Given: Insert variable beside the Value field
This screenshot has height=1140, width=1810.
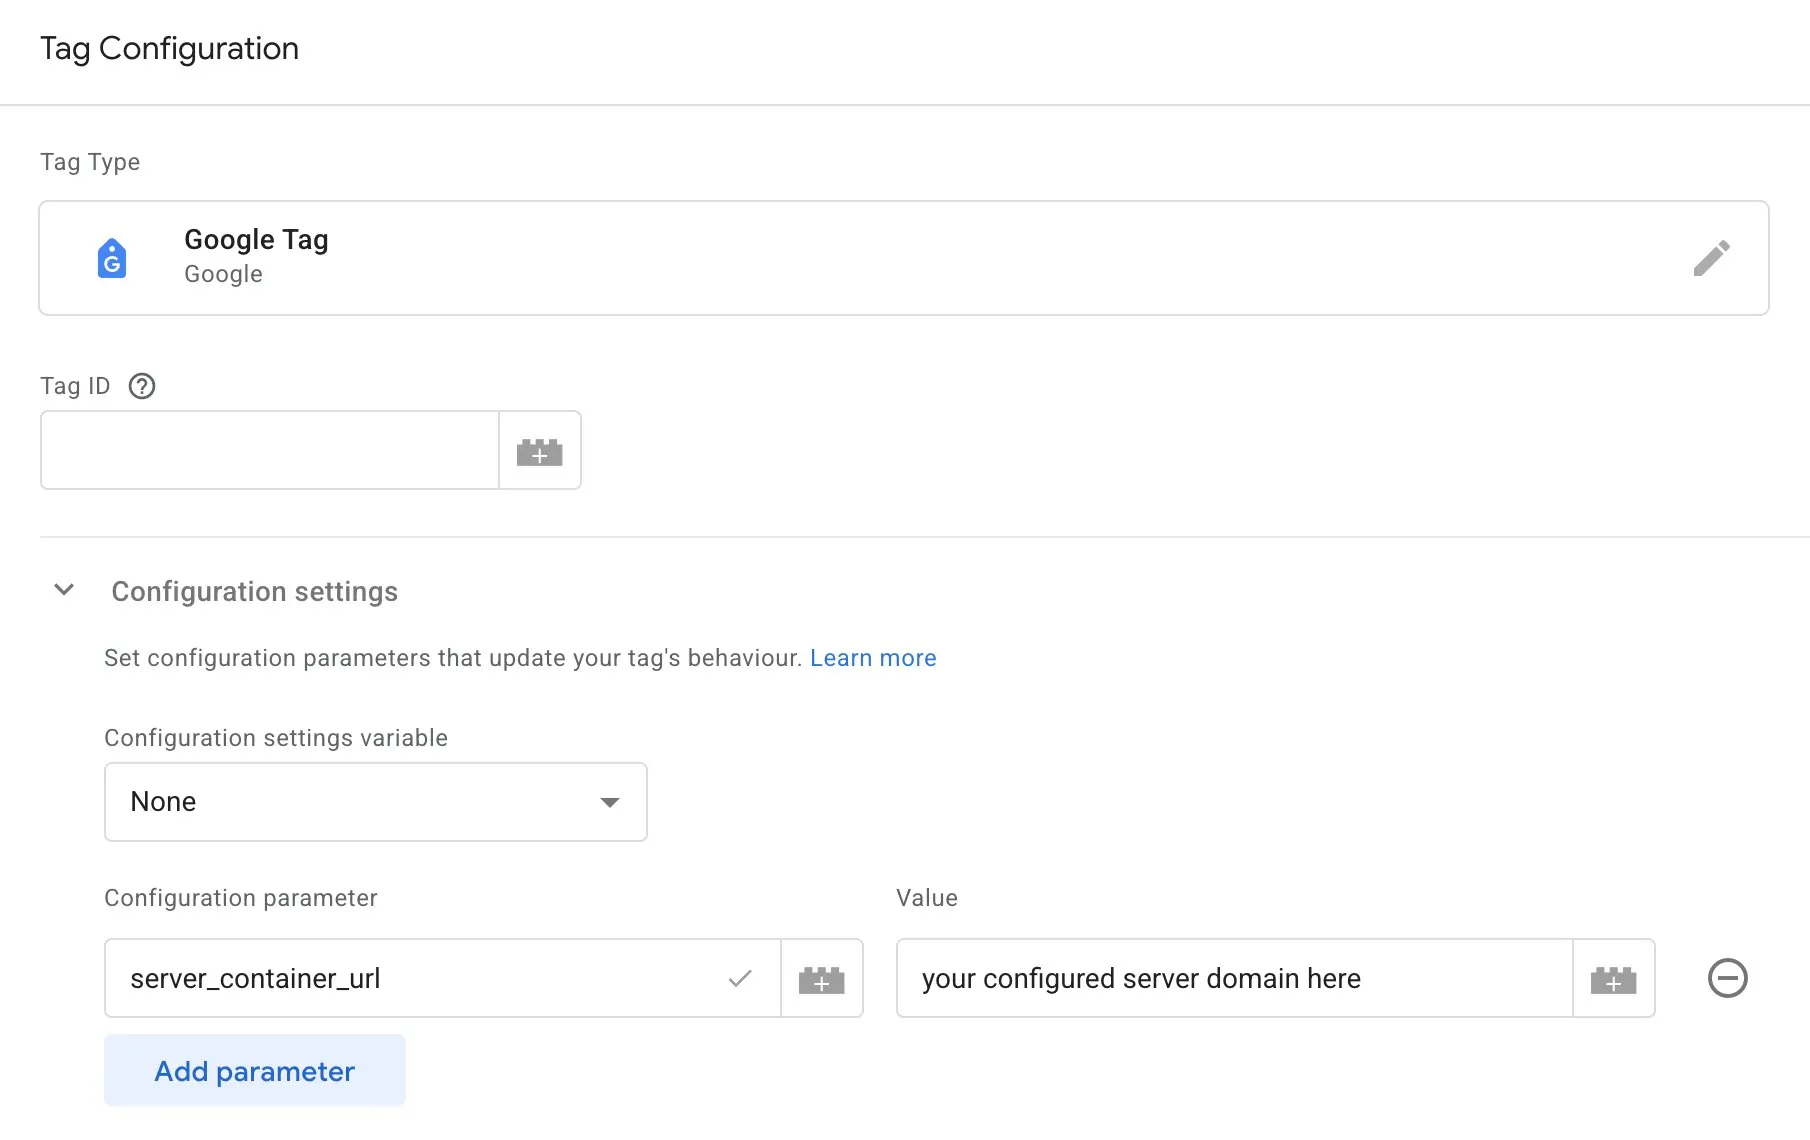Looking at the screenshot, I should pyautogui.click(x=1613, y=979).
